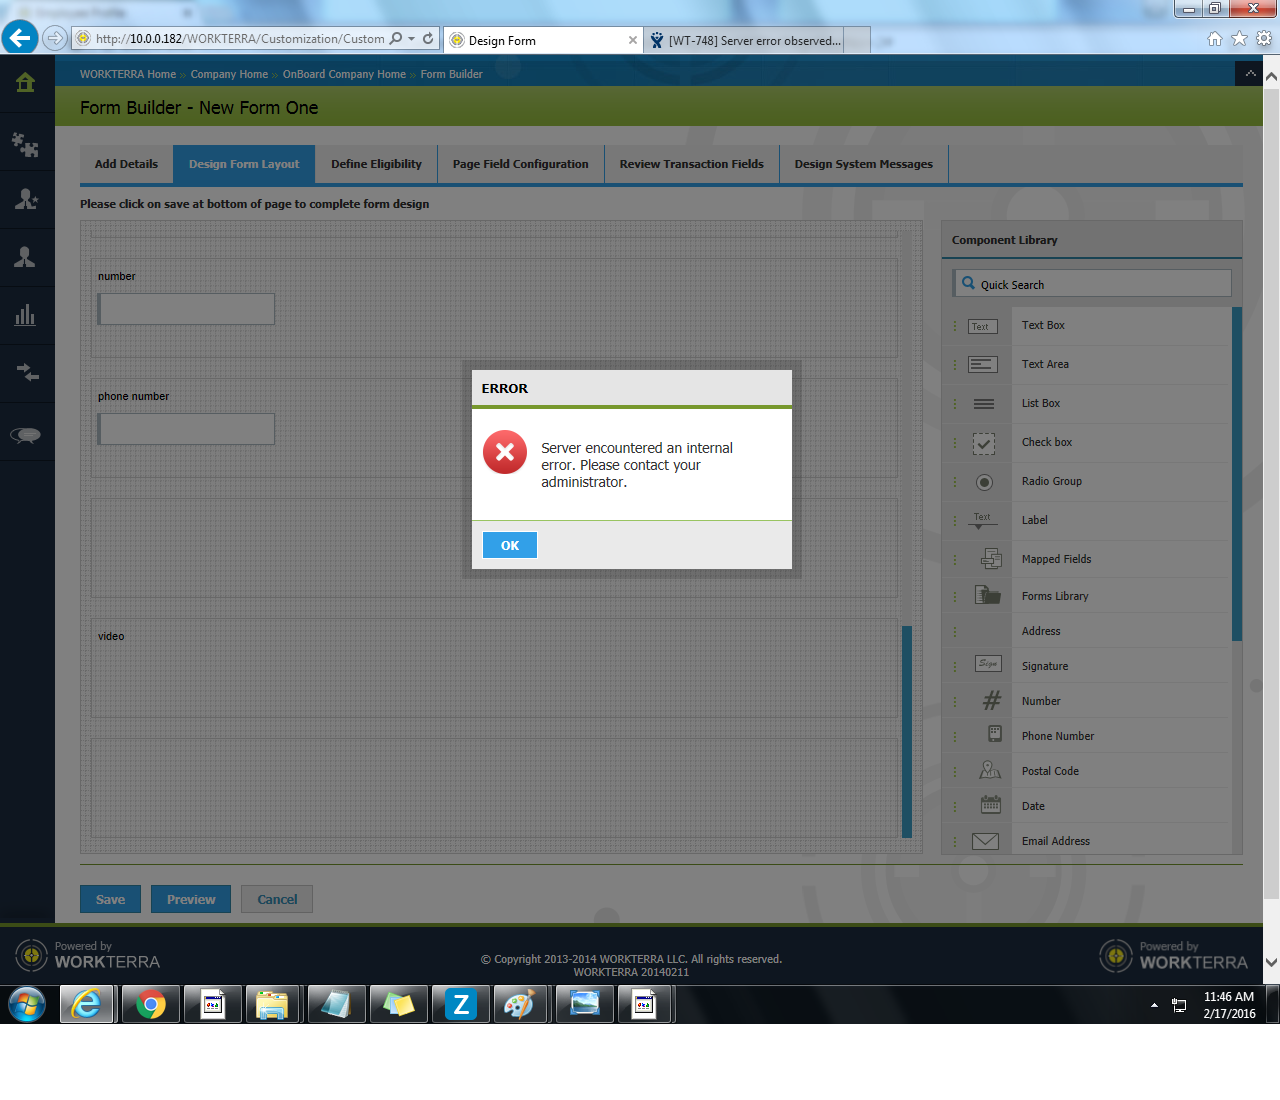The image size is (1280, 1100).
Task: Expand the browser address bar dropdown arrow
Action: [x=412, y=39]
